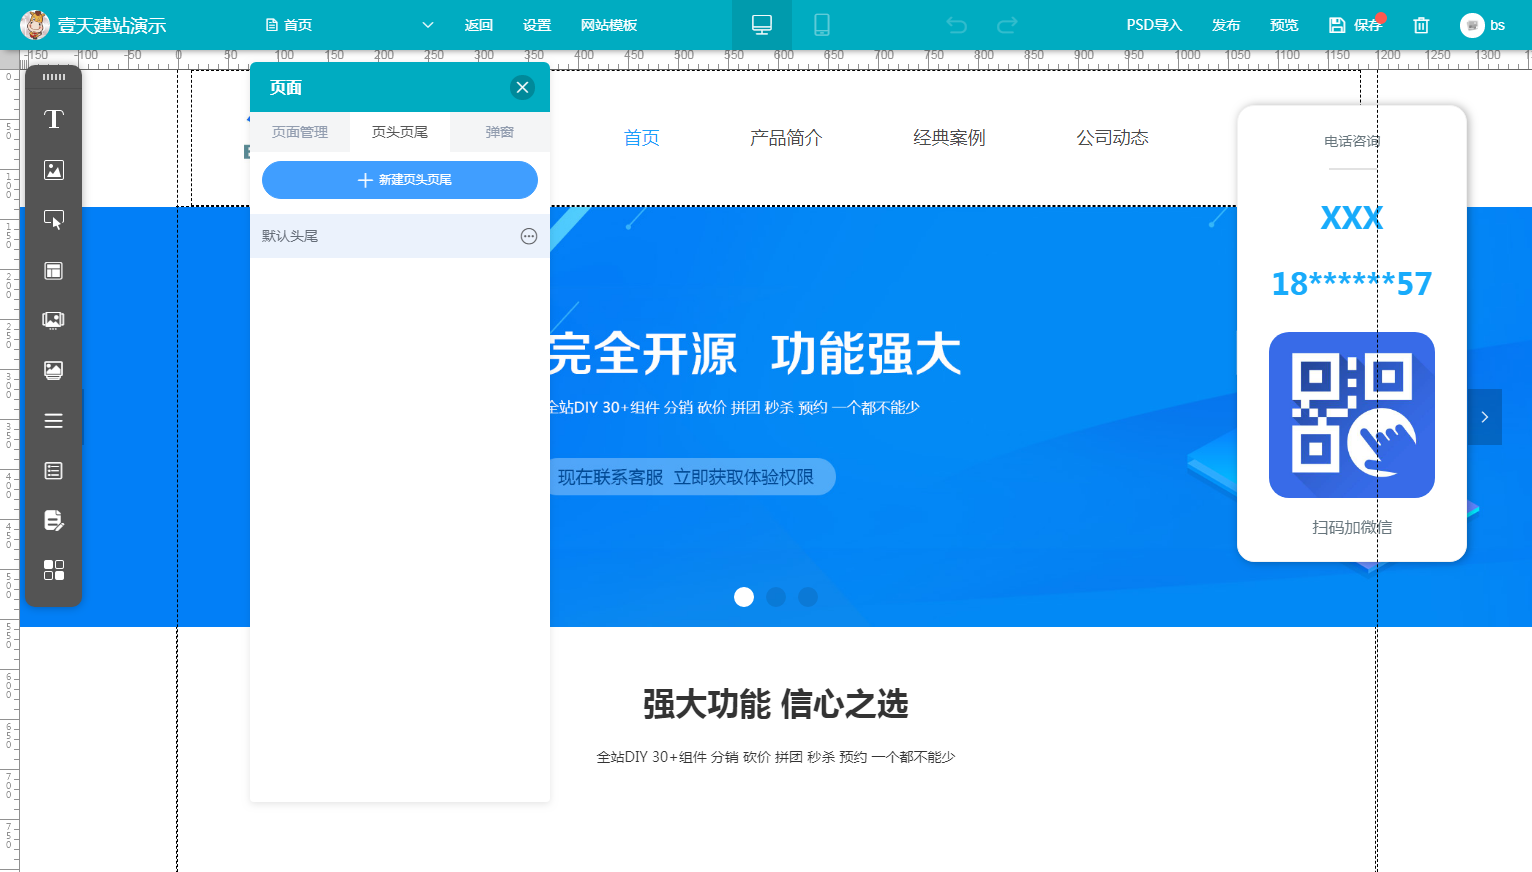This screenshot has width=1532, height=872.
Task: Select the form/document edit tool
Action: (x=54, y=520)
